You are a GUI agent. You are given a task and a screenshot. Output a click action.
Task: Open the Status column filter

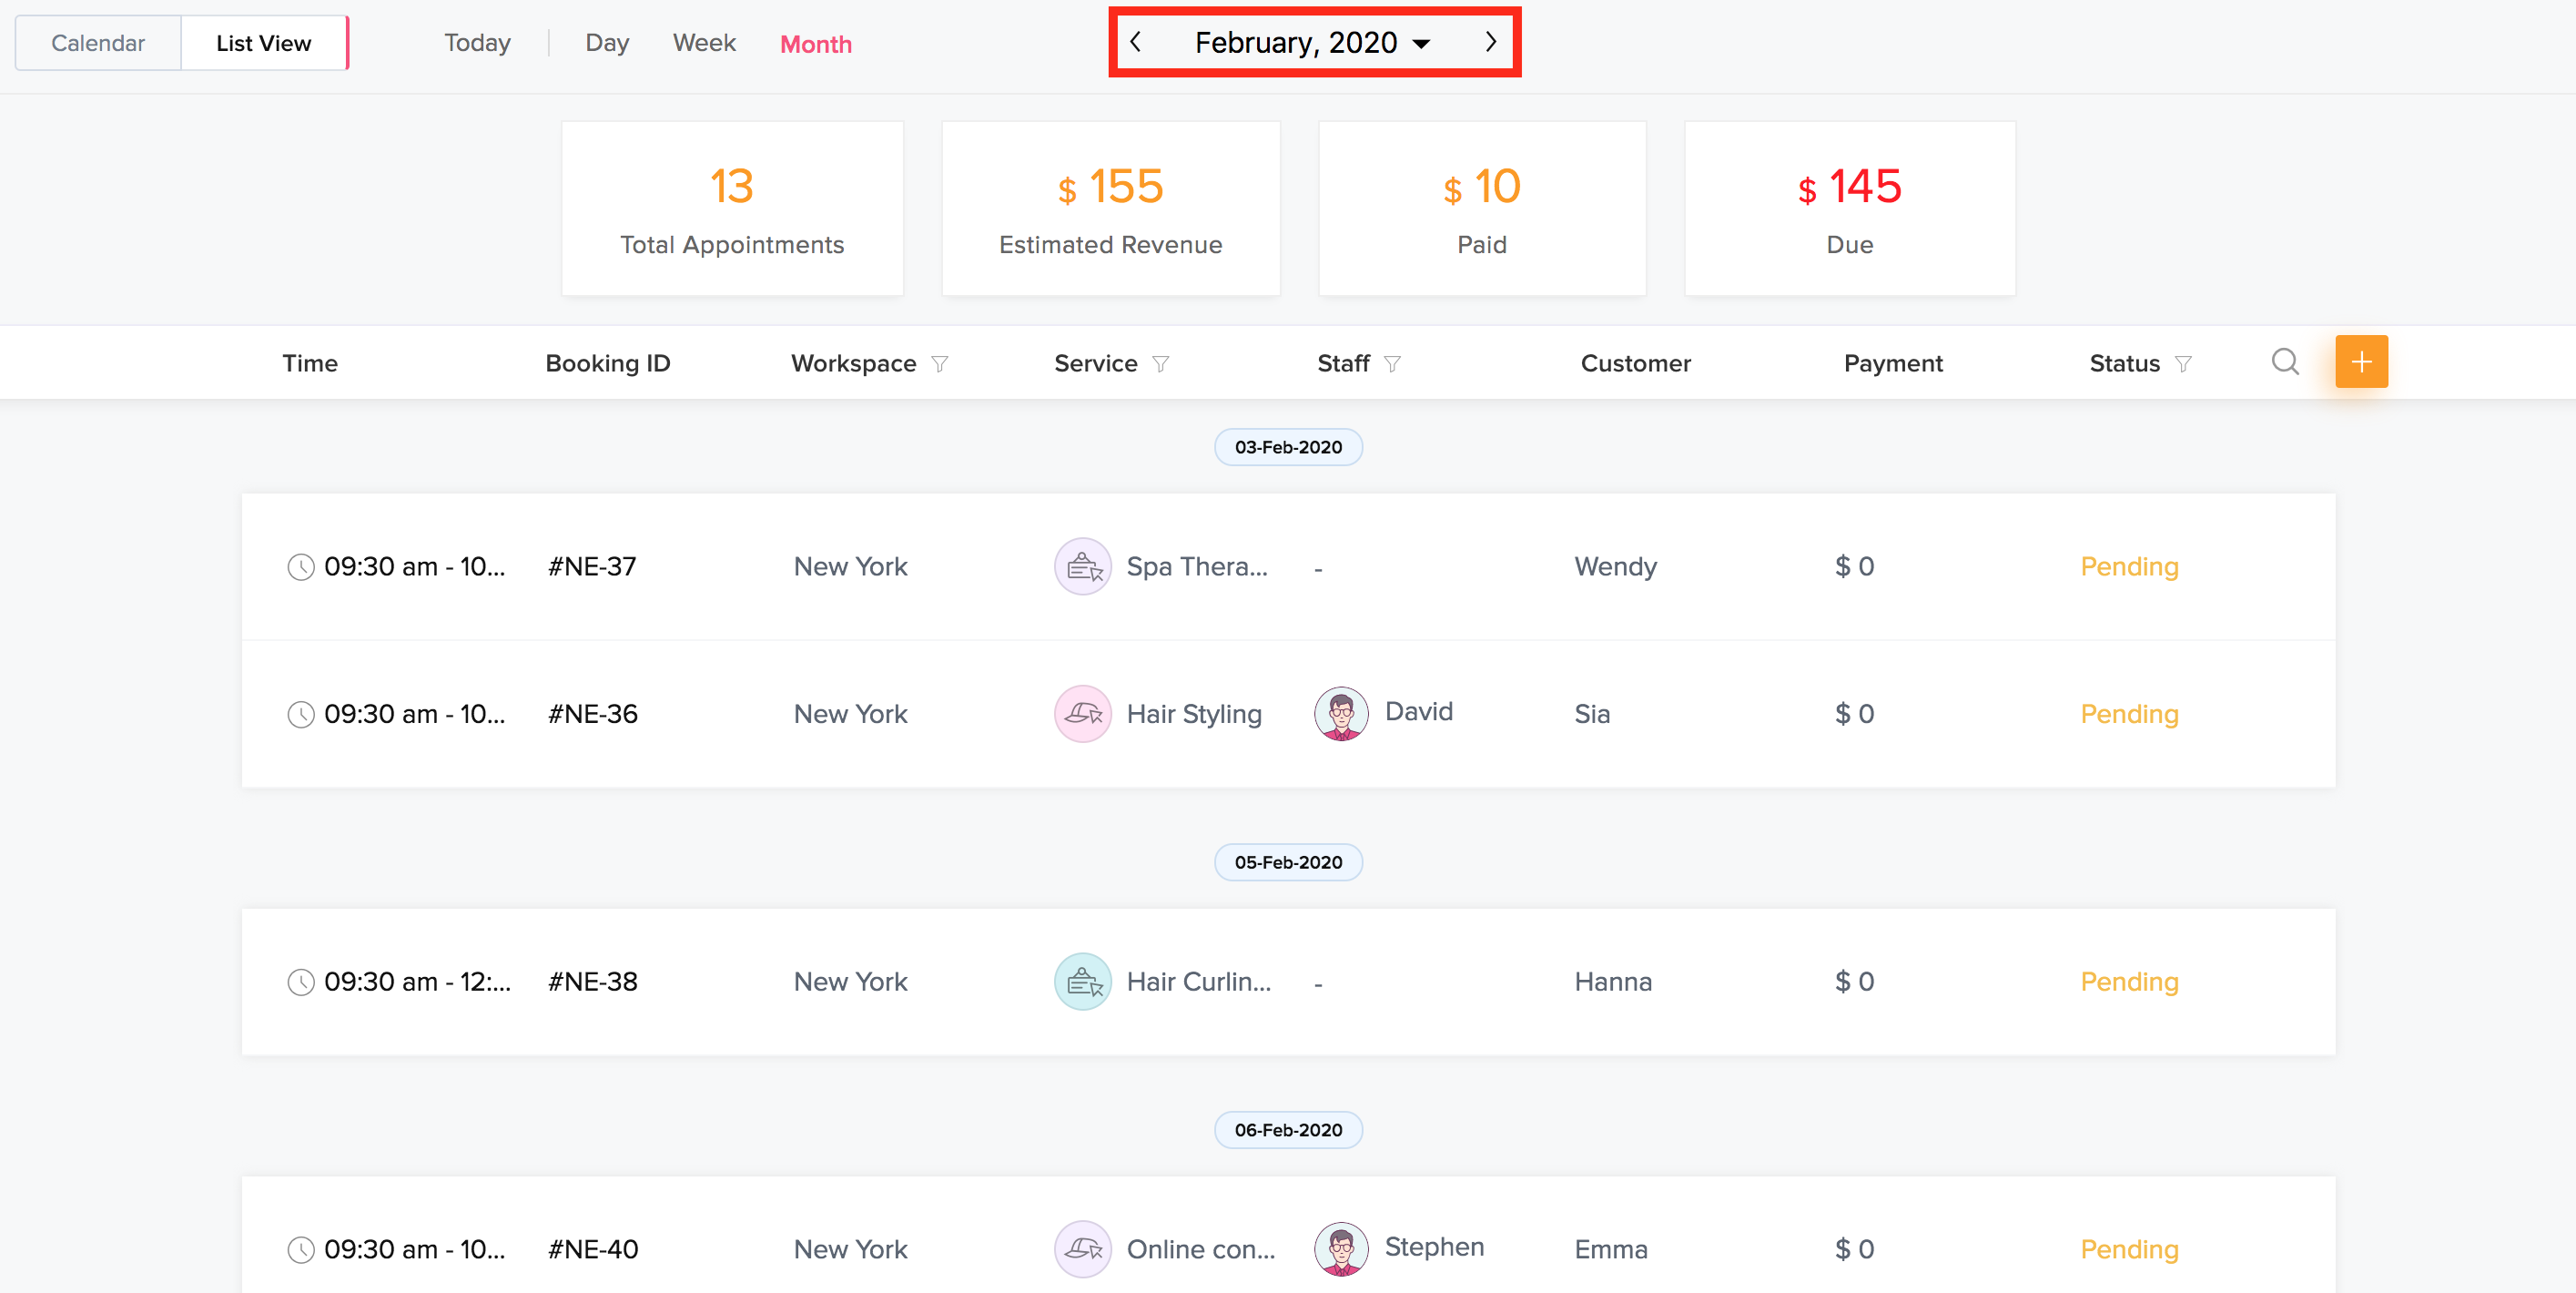click(2183, 364)
